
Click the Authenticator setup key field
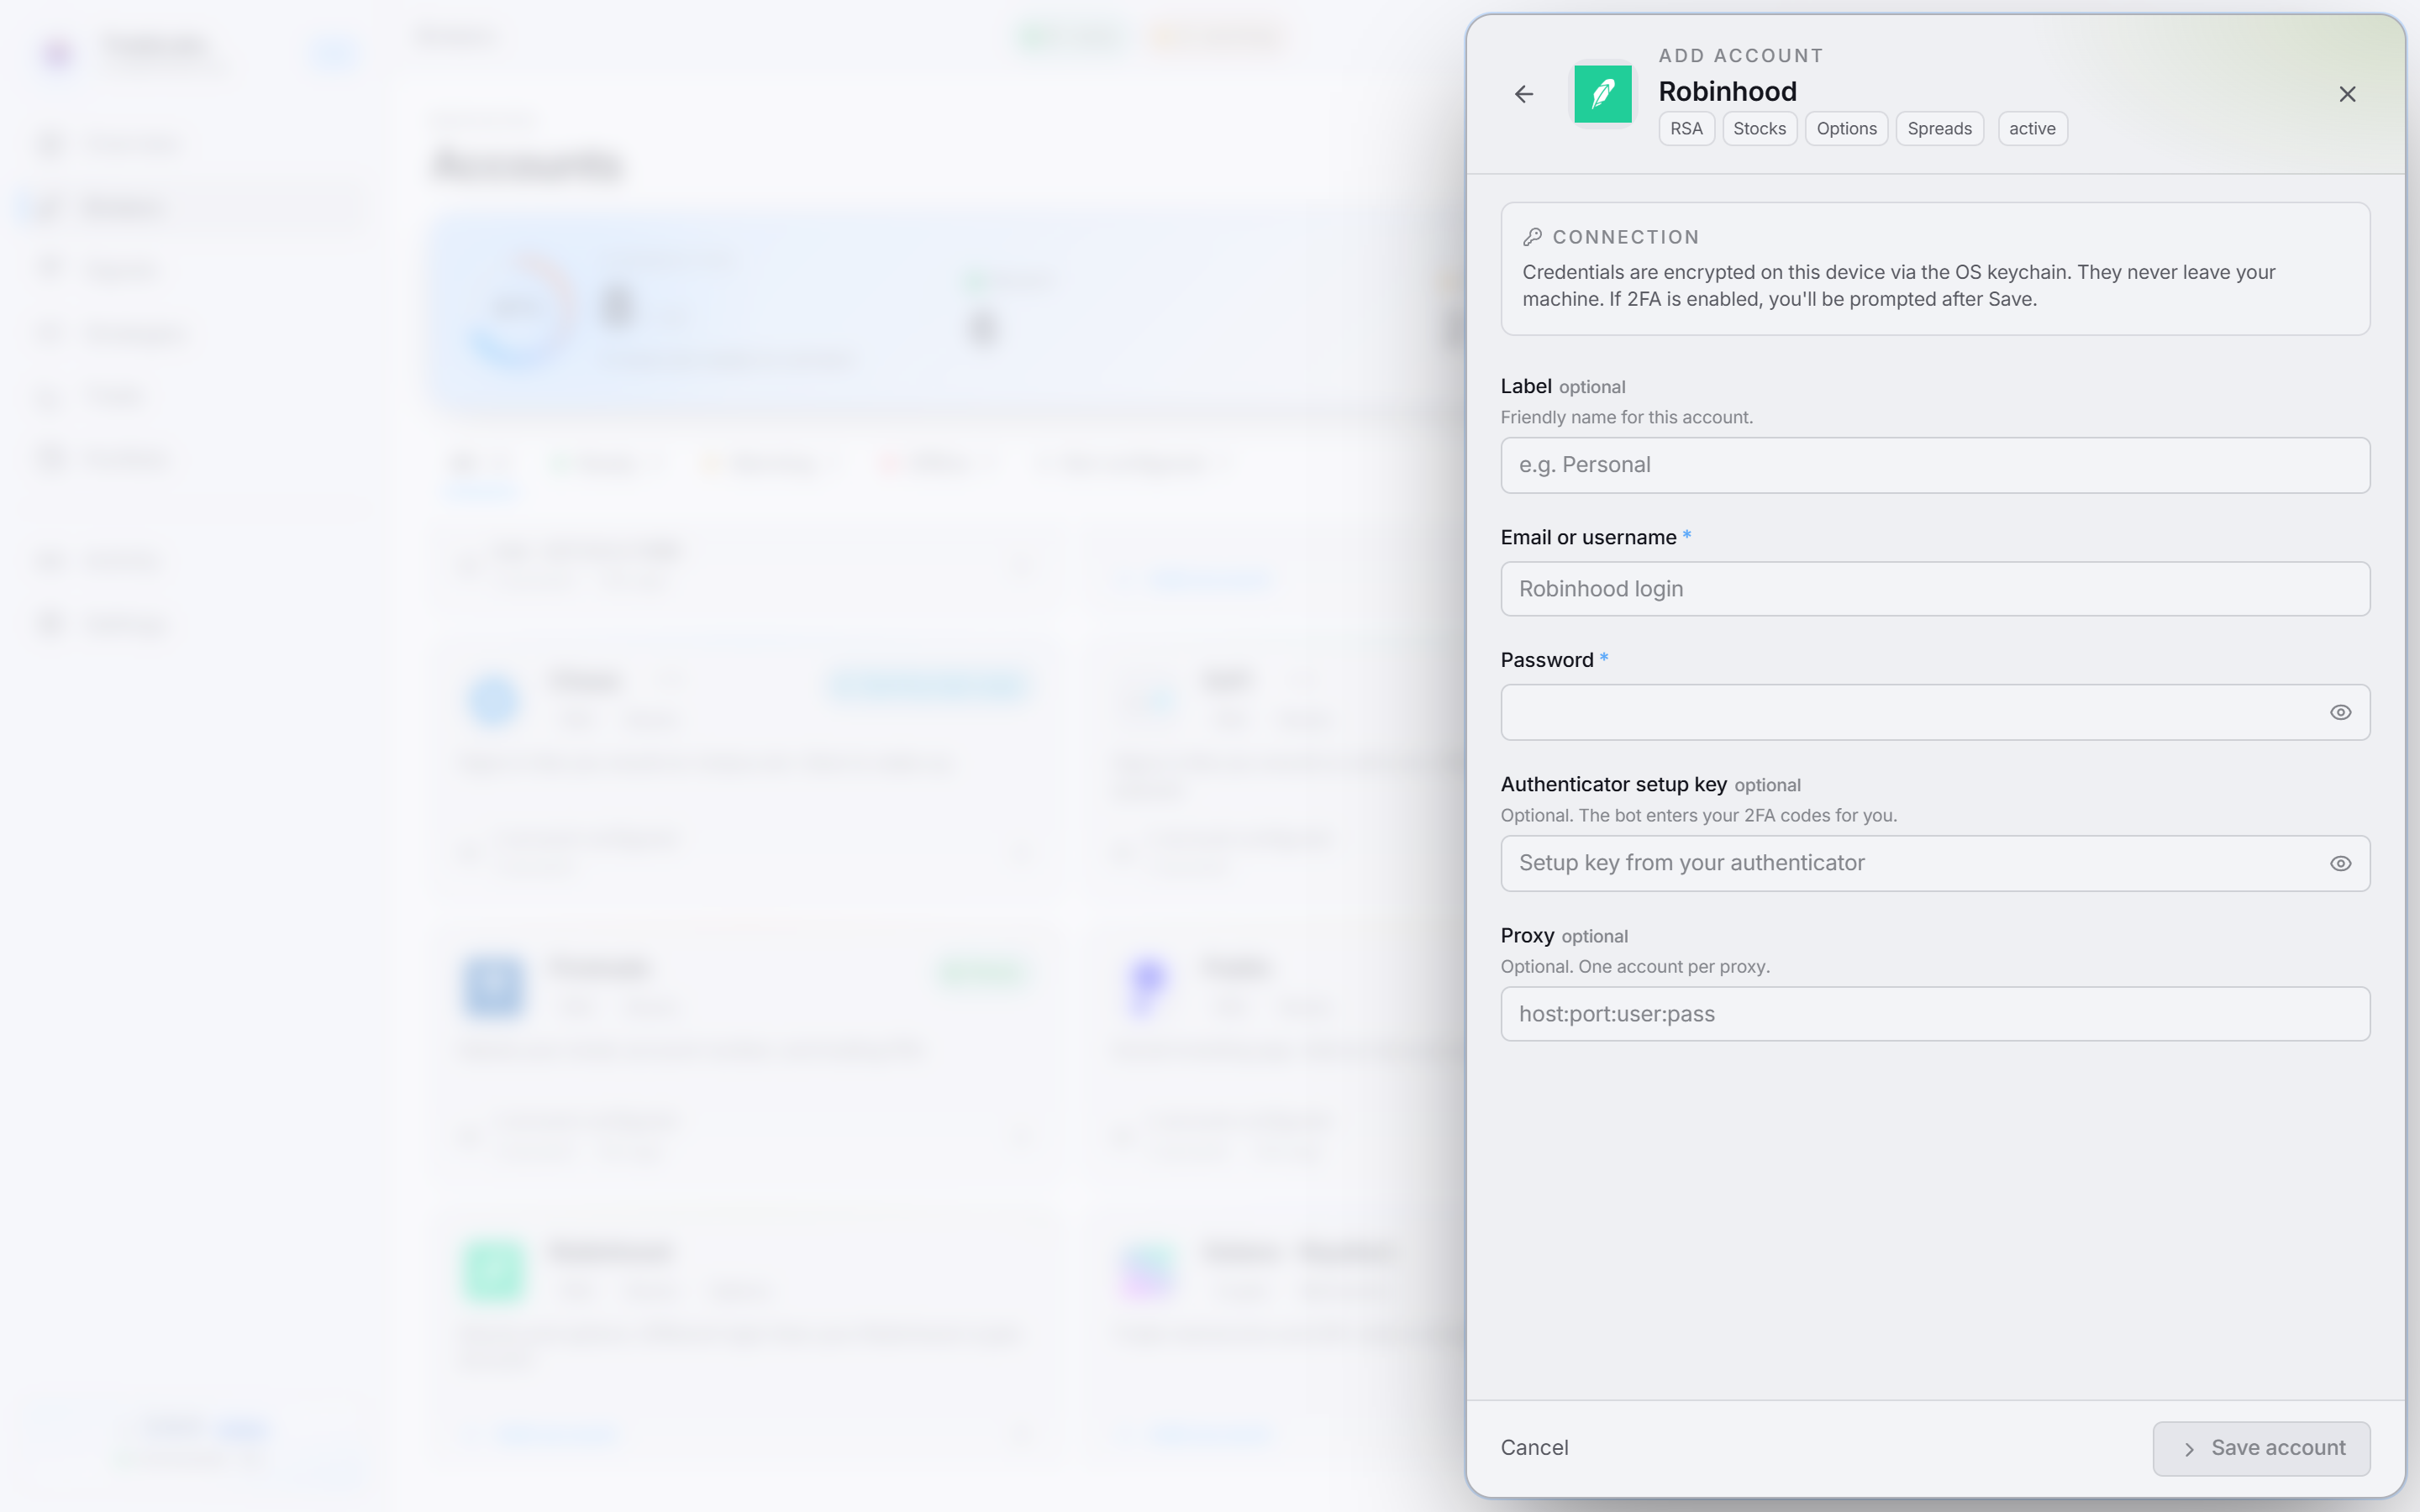click(1935, 863)
